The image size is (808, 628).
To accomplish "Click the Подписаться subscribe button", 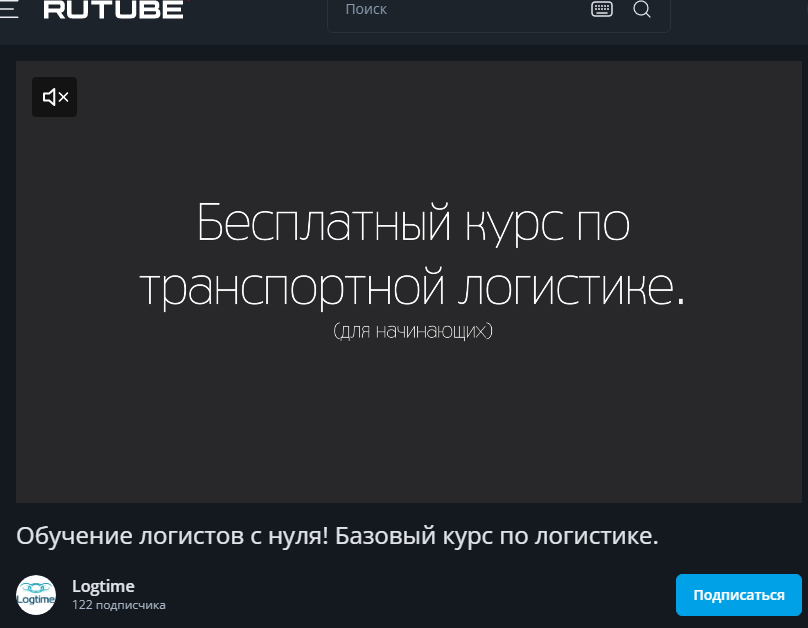I will (738, 595).
